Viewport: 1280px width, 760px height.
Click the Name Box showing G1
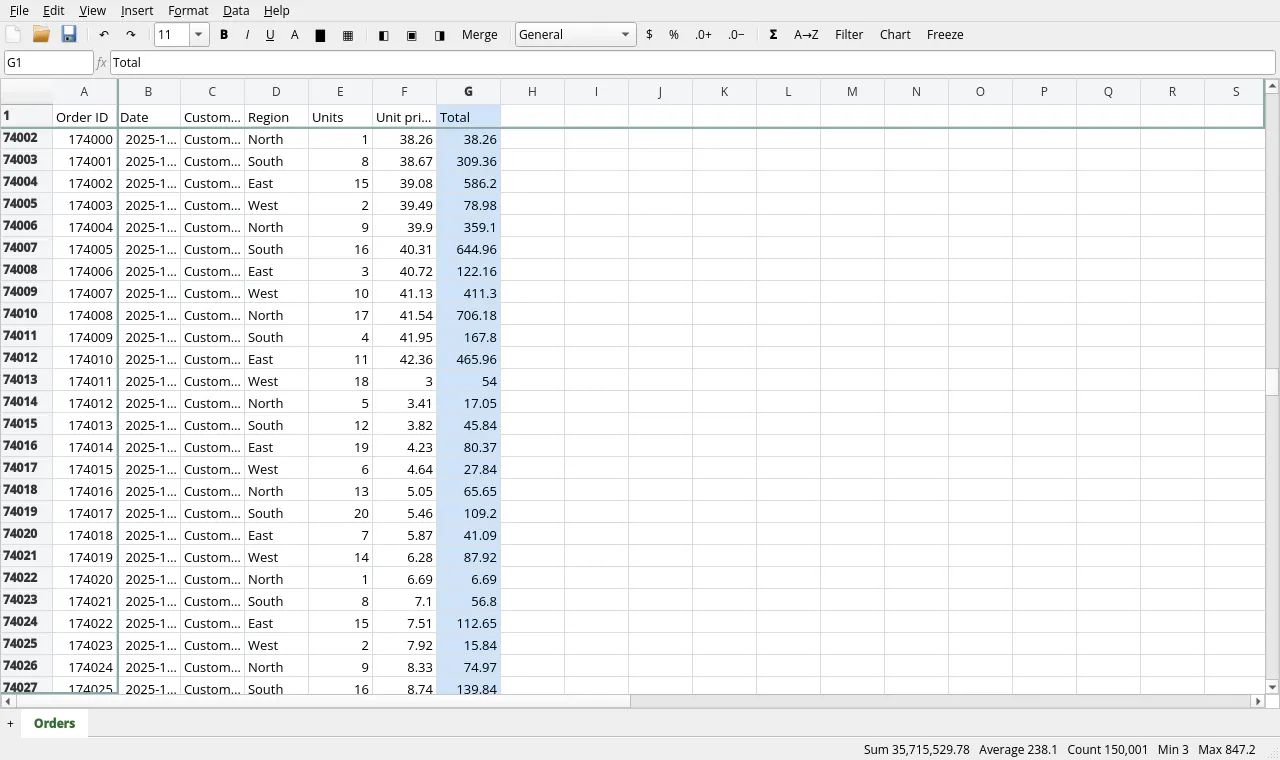click(49, 62)
